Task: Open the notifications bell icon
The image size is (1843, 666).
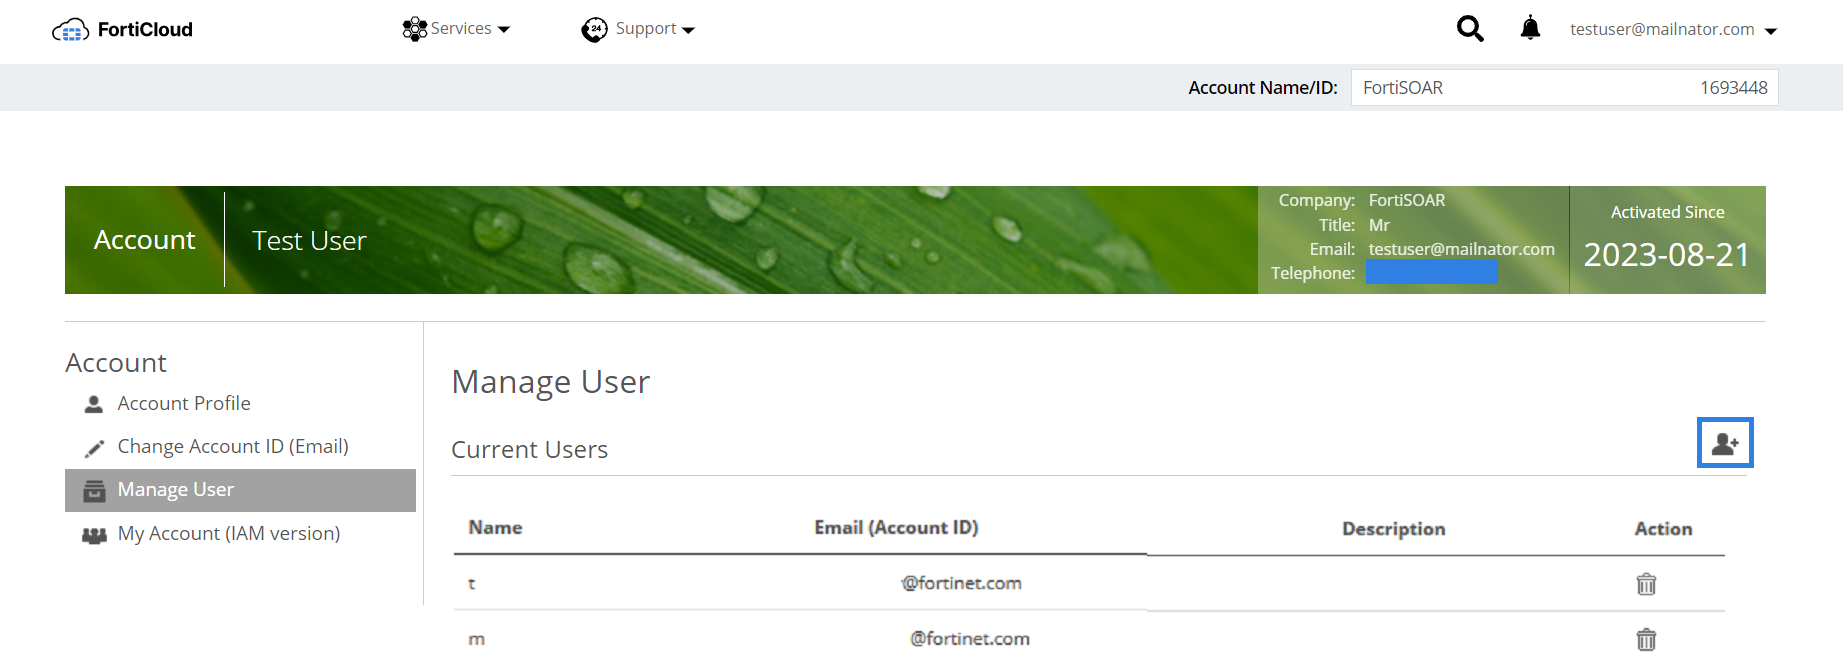Action: [1530, 28]
